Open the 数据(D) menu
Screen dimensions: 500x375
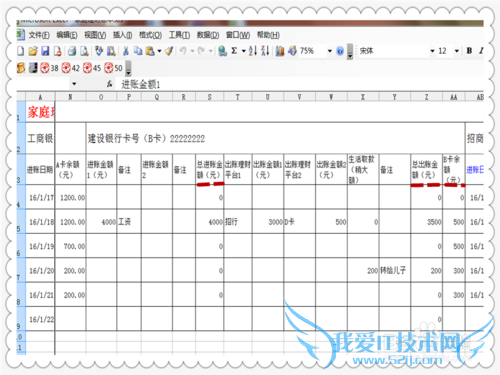(208, 35)
